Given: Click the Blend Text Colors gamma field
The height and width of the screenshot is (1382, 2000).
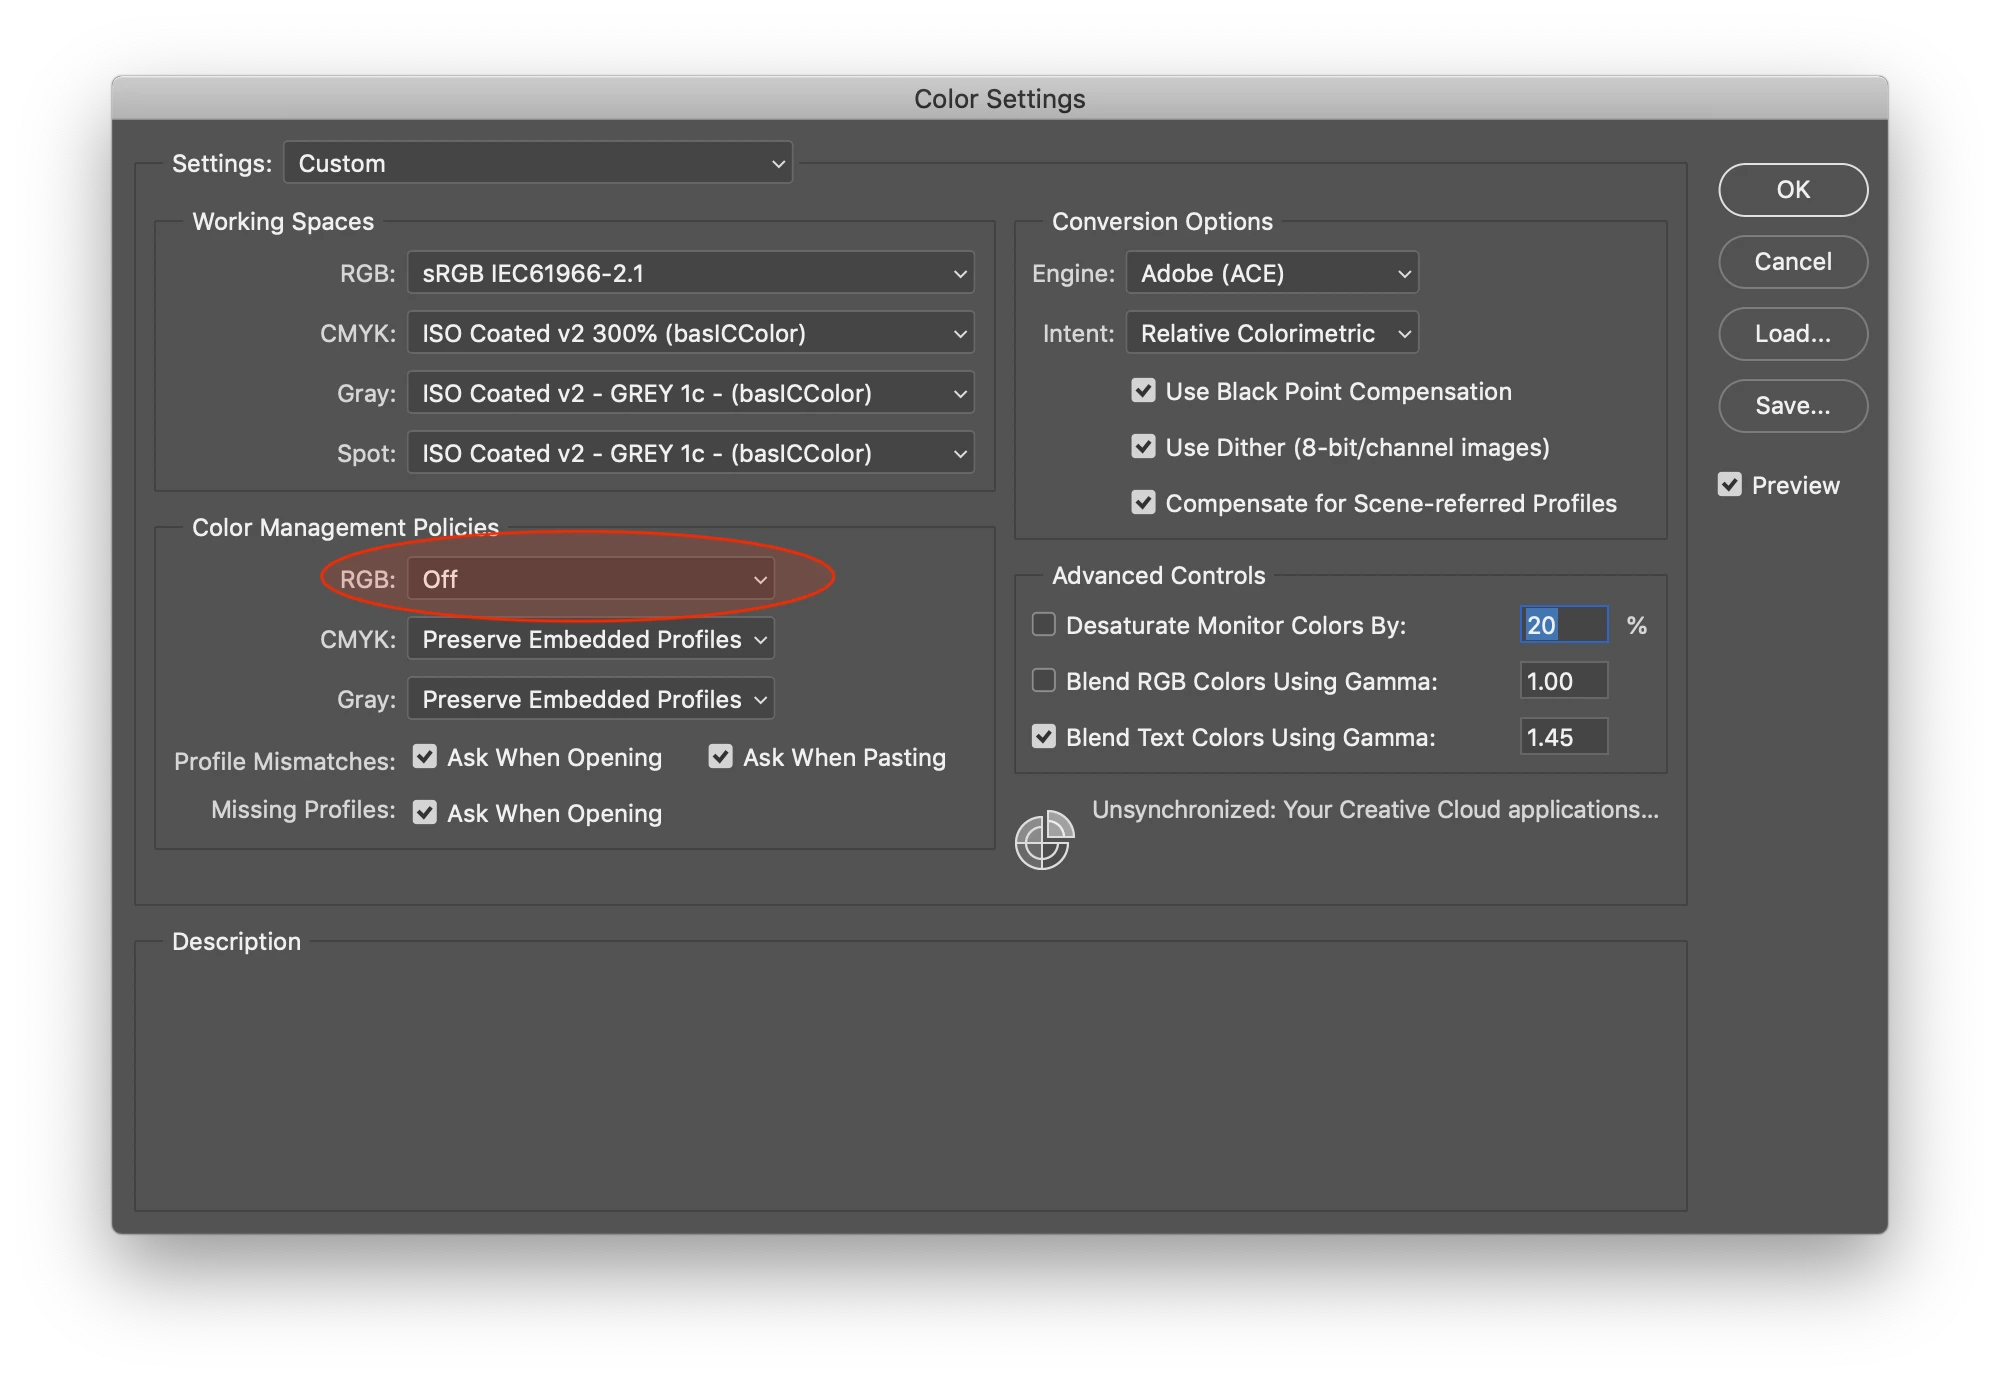Looking at the screenshot, I should pos(1563,737).
